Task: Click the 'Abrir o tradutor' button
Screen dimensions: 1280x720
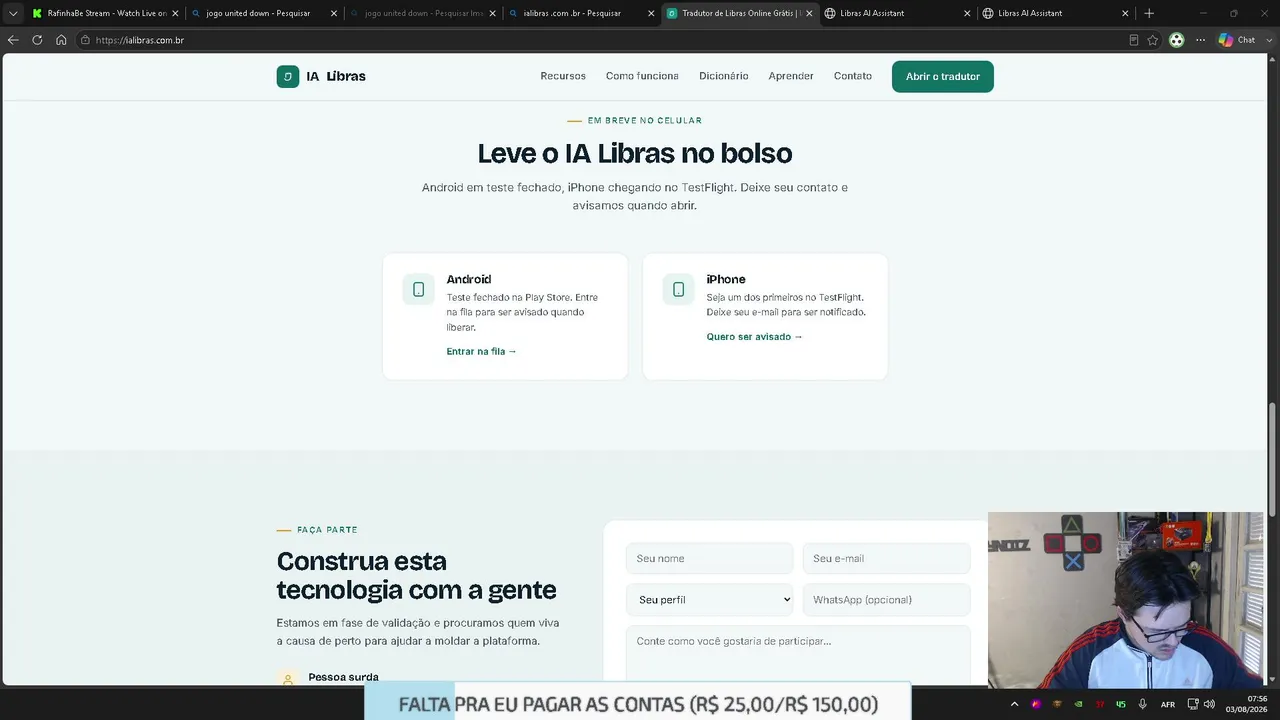Action: tap(943, 76)
